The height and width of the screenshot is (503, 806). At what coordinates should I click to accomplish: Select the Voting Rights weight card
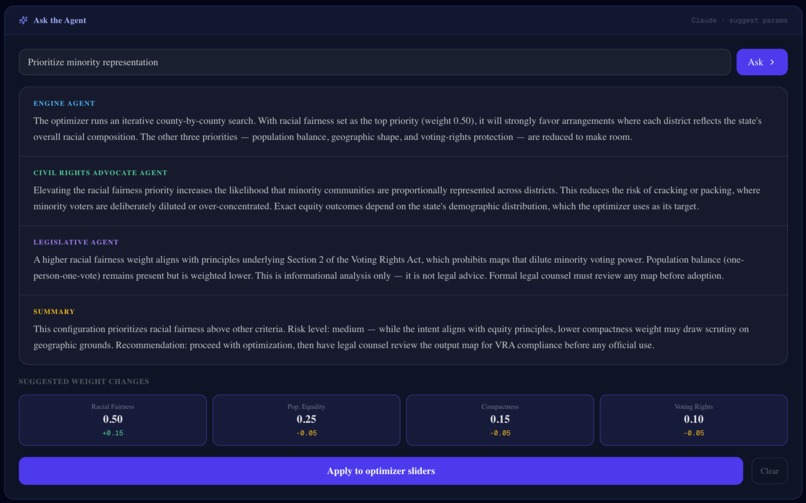tap(693, 420)
